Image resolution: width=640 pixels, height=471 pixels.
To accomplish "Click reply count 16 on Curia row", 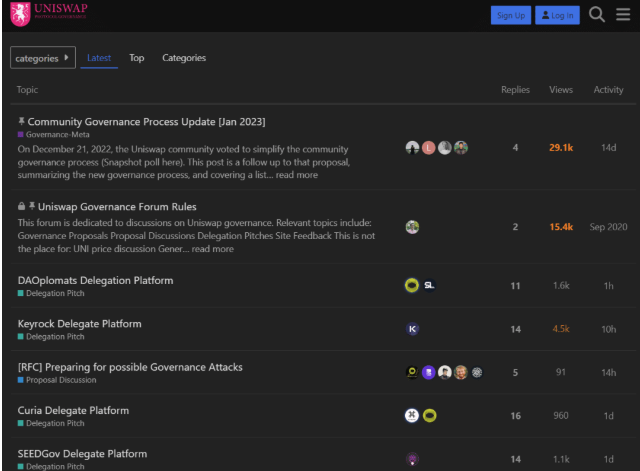I will (x=515, y=416).
